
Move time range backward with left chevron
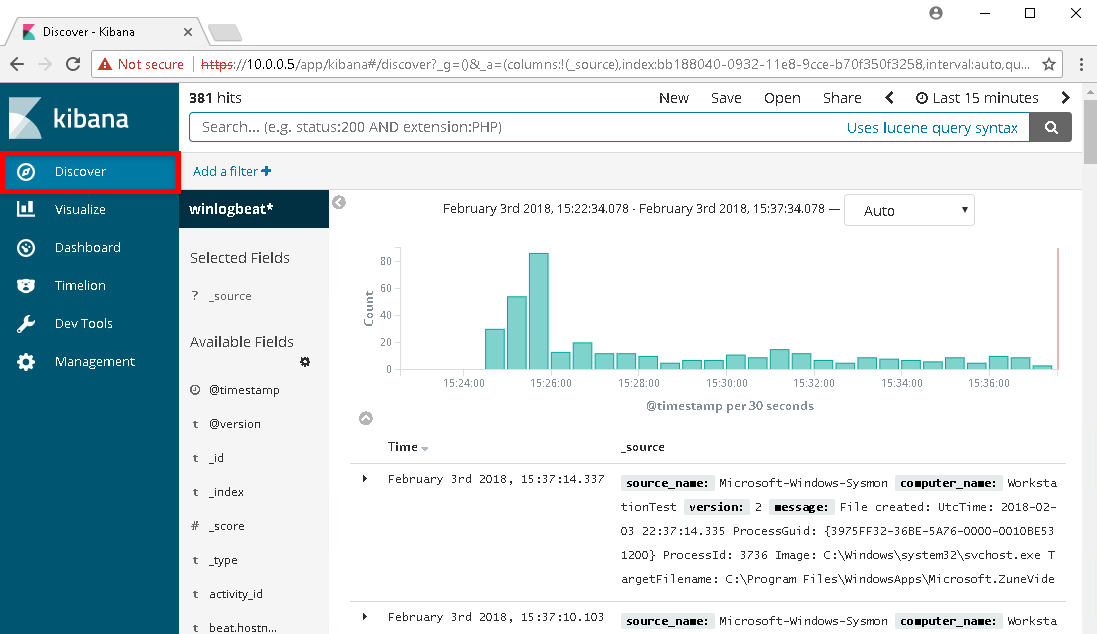tap(889, 98)
